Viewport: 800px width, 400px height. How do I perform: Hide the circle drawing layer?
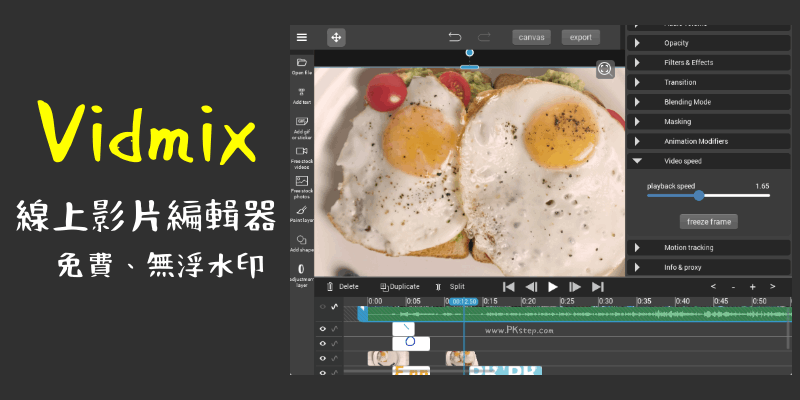pyautogui.click(x=322, y=344)
